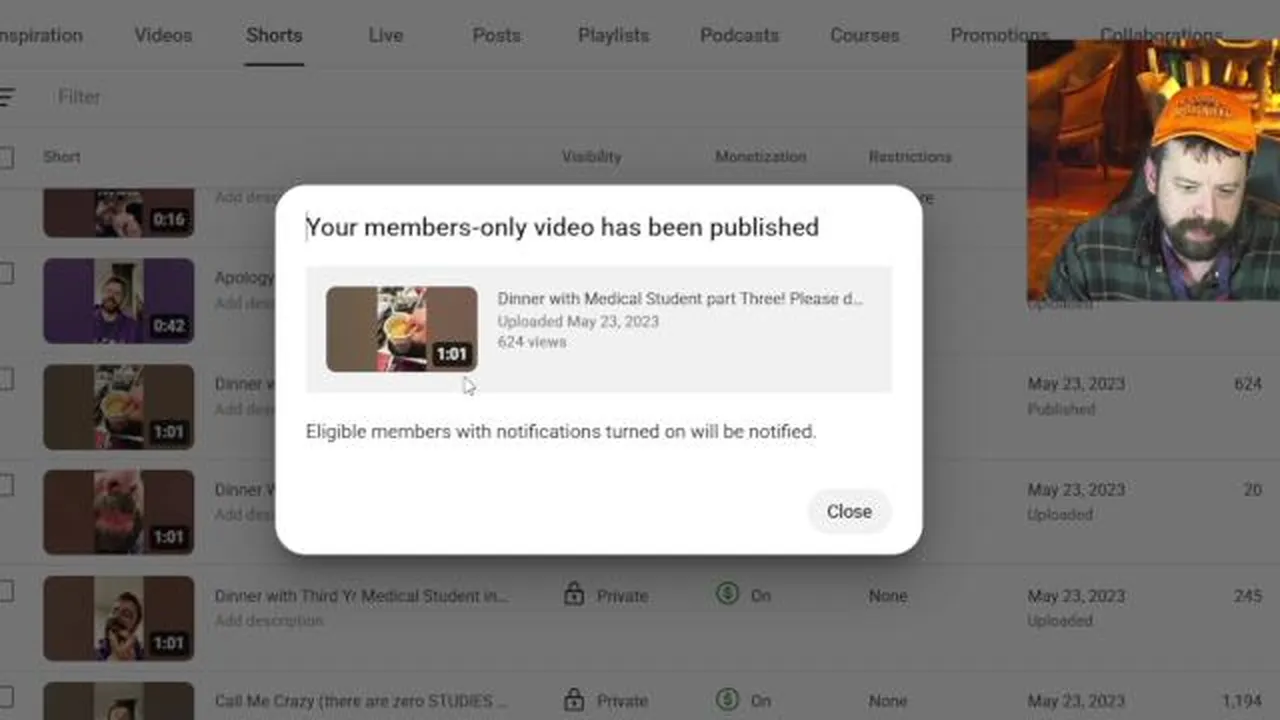Screen dimensions: 1280x720
Task: Open the Courses tab
Action: tap(864, 35)
